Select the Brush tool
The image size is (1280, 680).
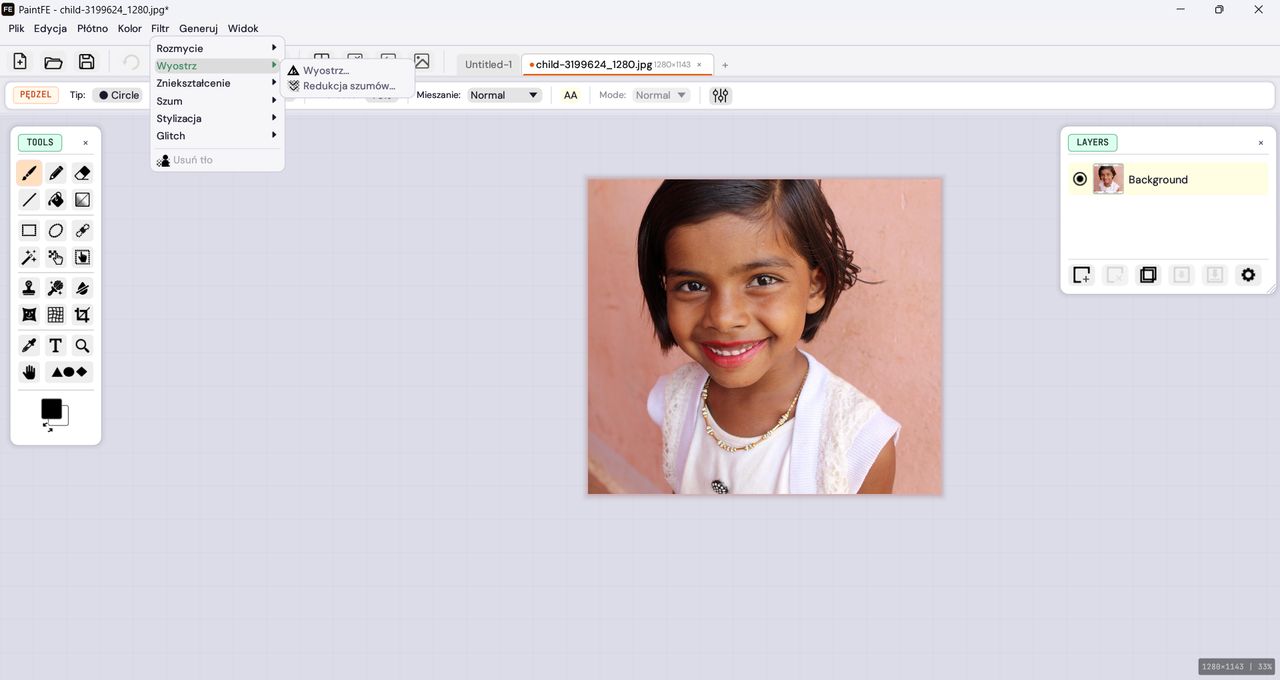(28, 172)
